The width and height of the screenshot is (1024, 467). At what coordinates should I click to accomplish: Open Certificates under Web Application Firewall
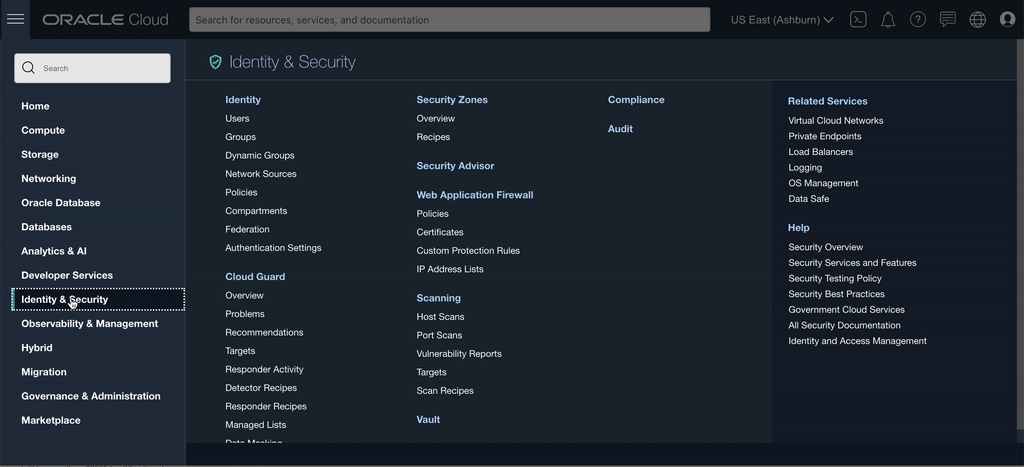[x=440, y=232]
